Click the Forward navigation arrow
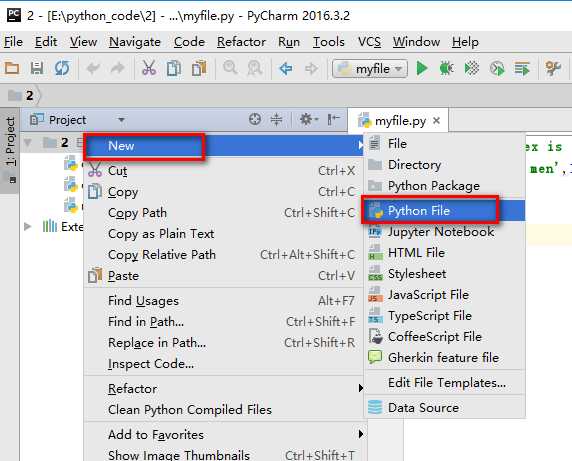This screenshot has height=461, width=572. tap(311, 69)
